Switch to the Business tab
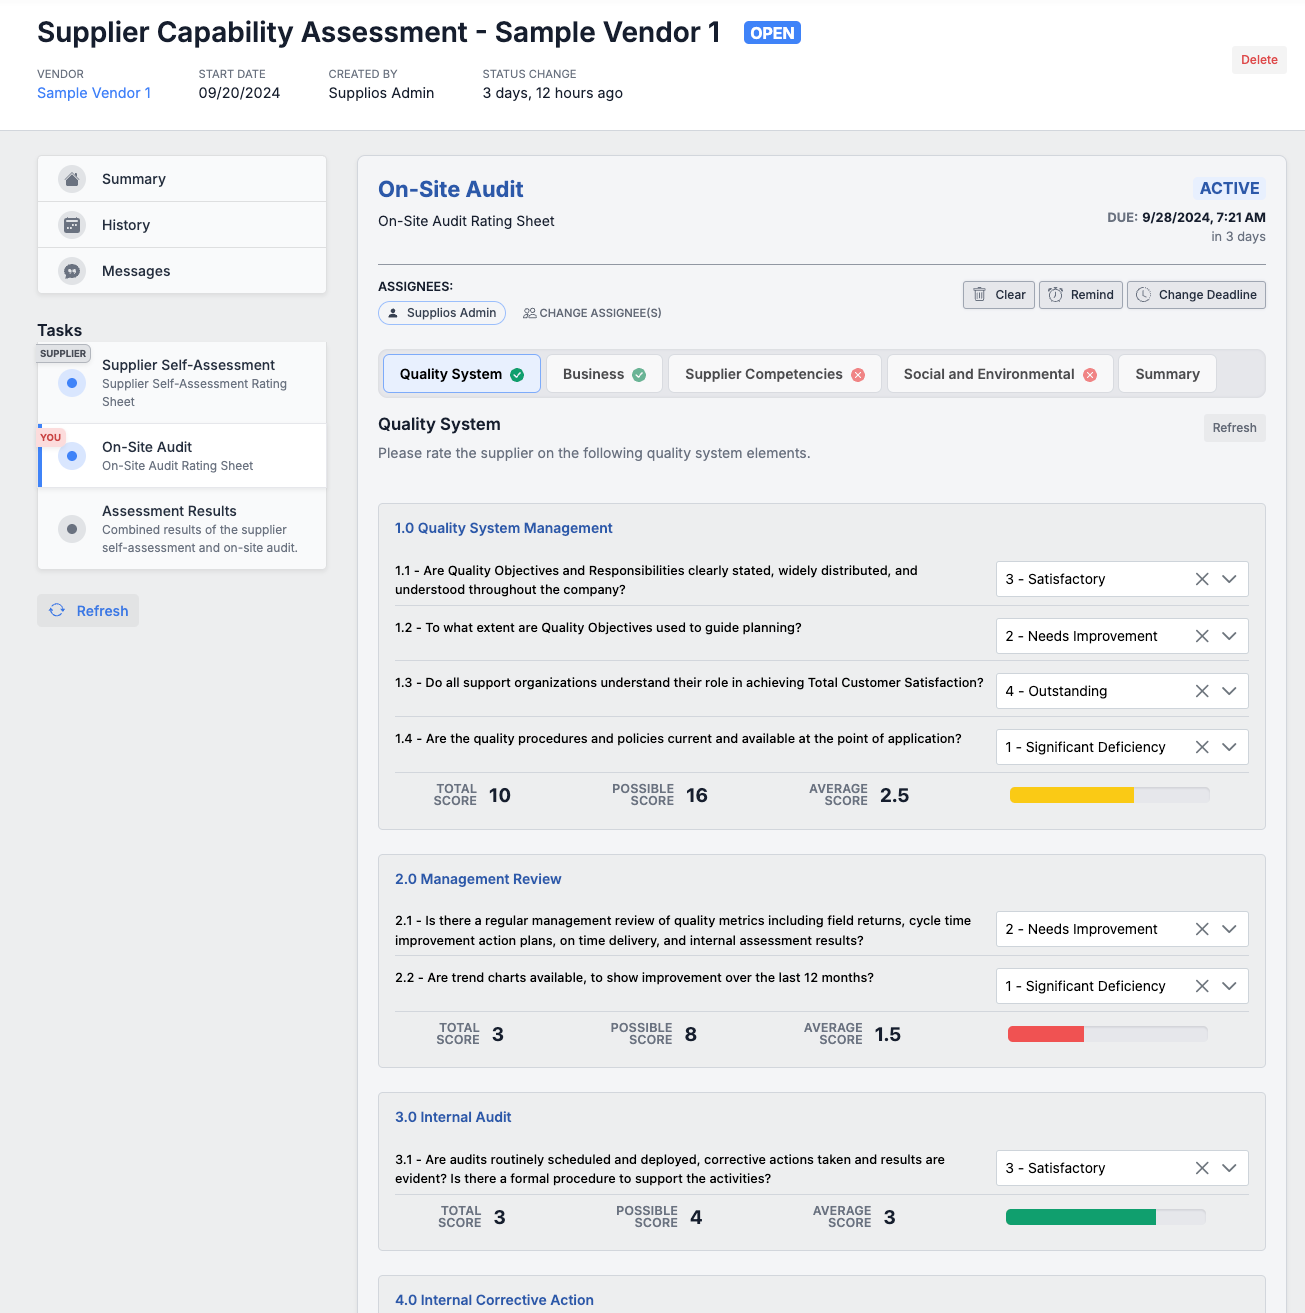The width and height of the screenshot is (1305, 1313). (x=604, y=374)
